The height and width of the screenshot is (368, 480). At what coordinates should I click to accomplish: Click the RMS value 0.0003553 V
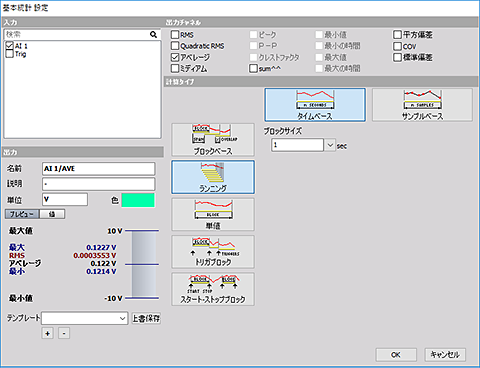coord(95,255)
